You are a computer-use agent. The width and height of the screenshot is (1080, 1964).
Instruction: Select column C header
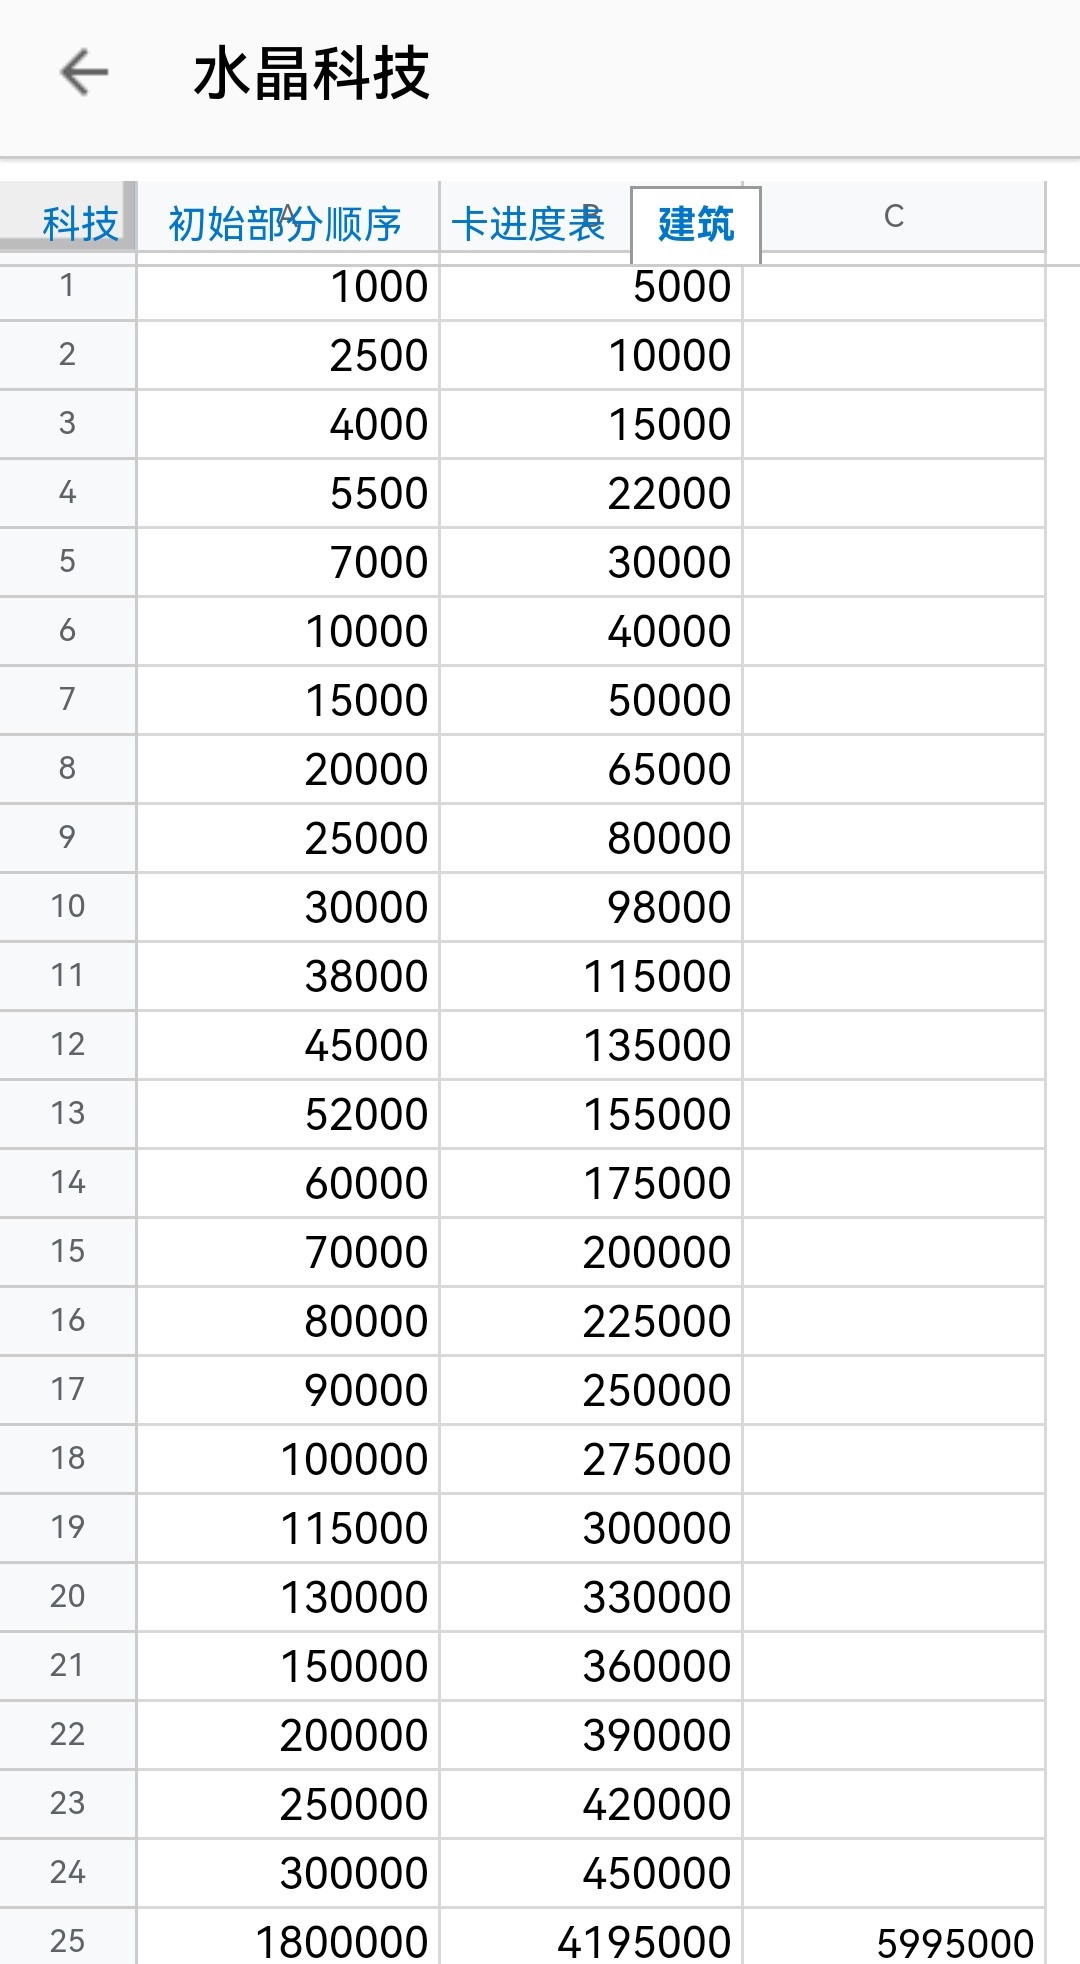tap(893, 216)
